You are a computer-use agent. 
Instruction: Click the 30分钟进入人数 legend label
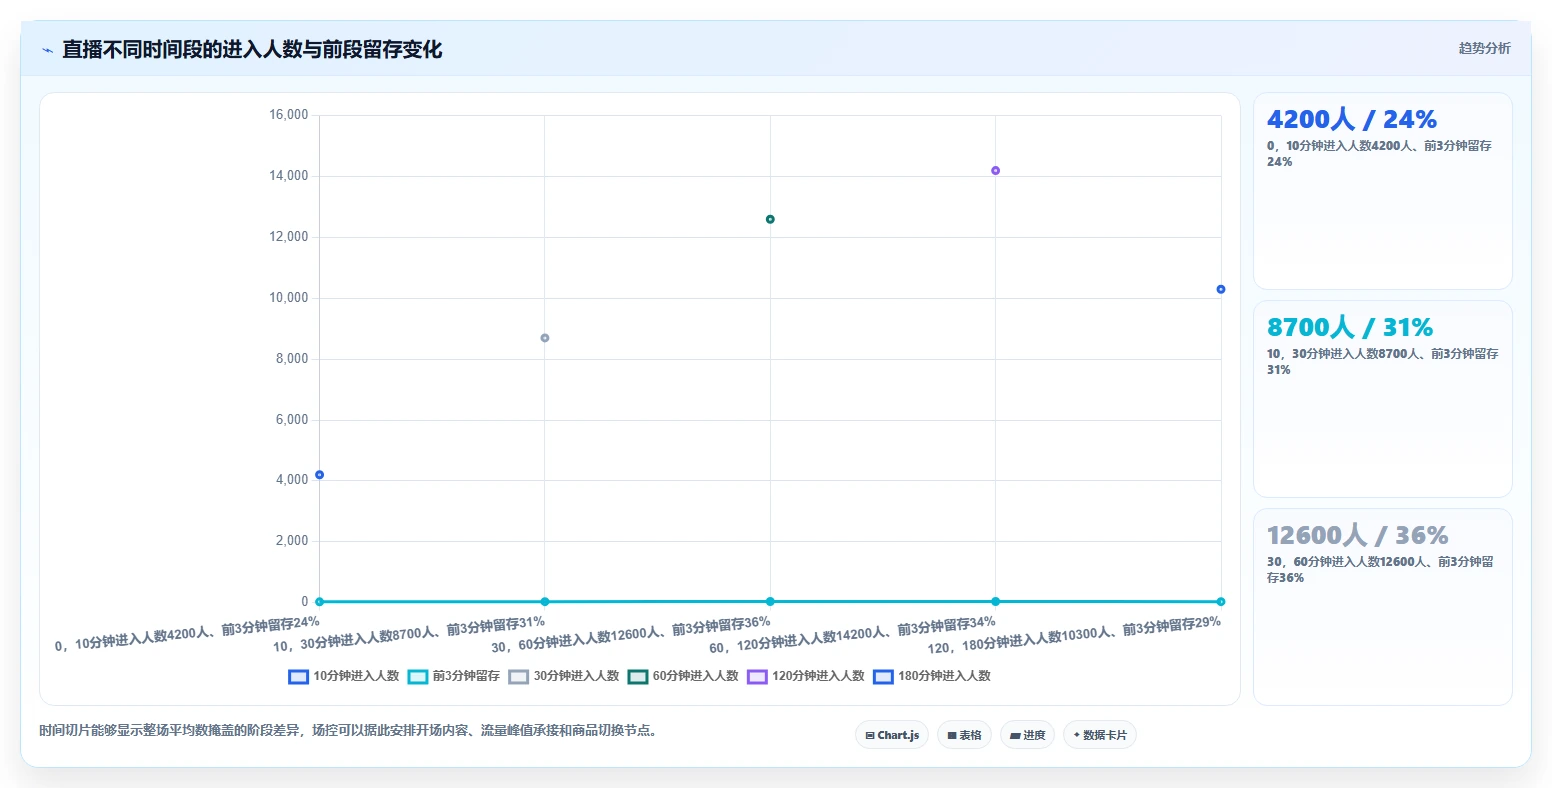click(576, 676)
